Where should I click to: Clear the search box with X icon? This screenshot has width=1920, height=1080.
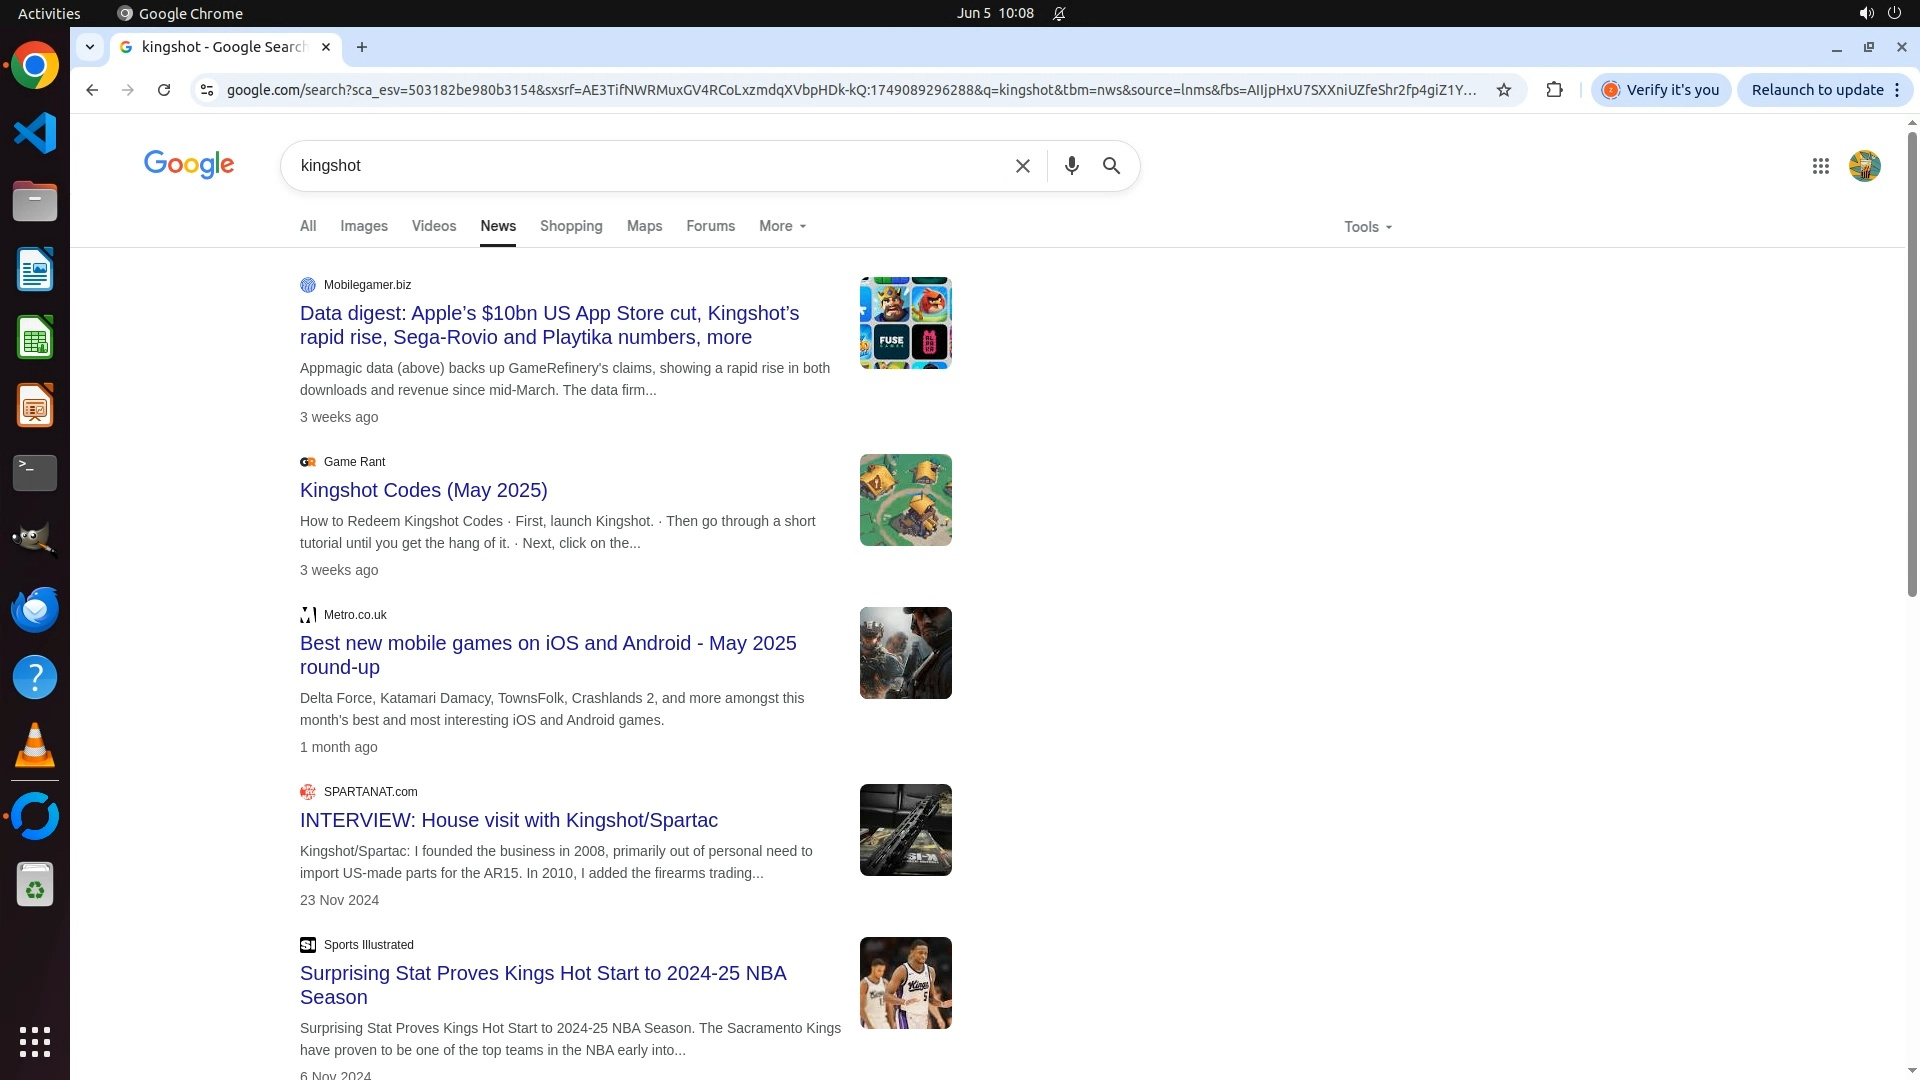click(x=1022, y=166)
